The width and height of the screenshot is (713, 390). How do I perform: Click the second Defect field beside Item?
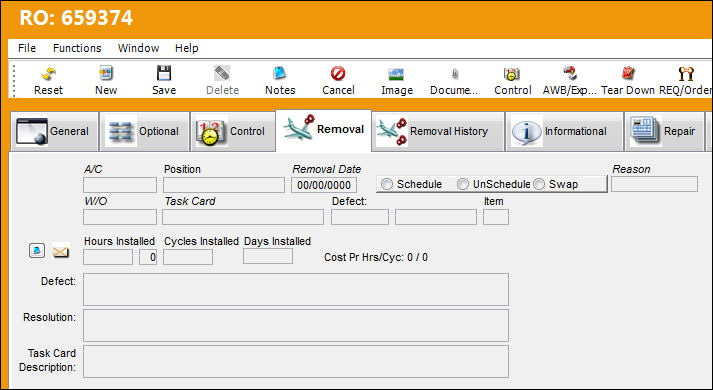(x=436, y=217)
